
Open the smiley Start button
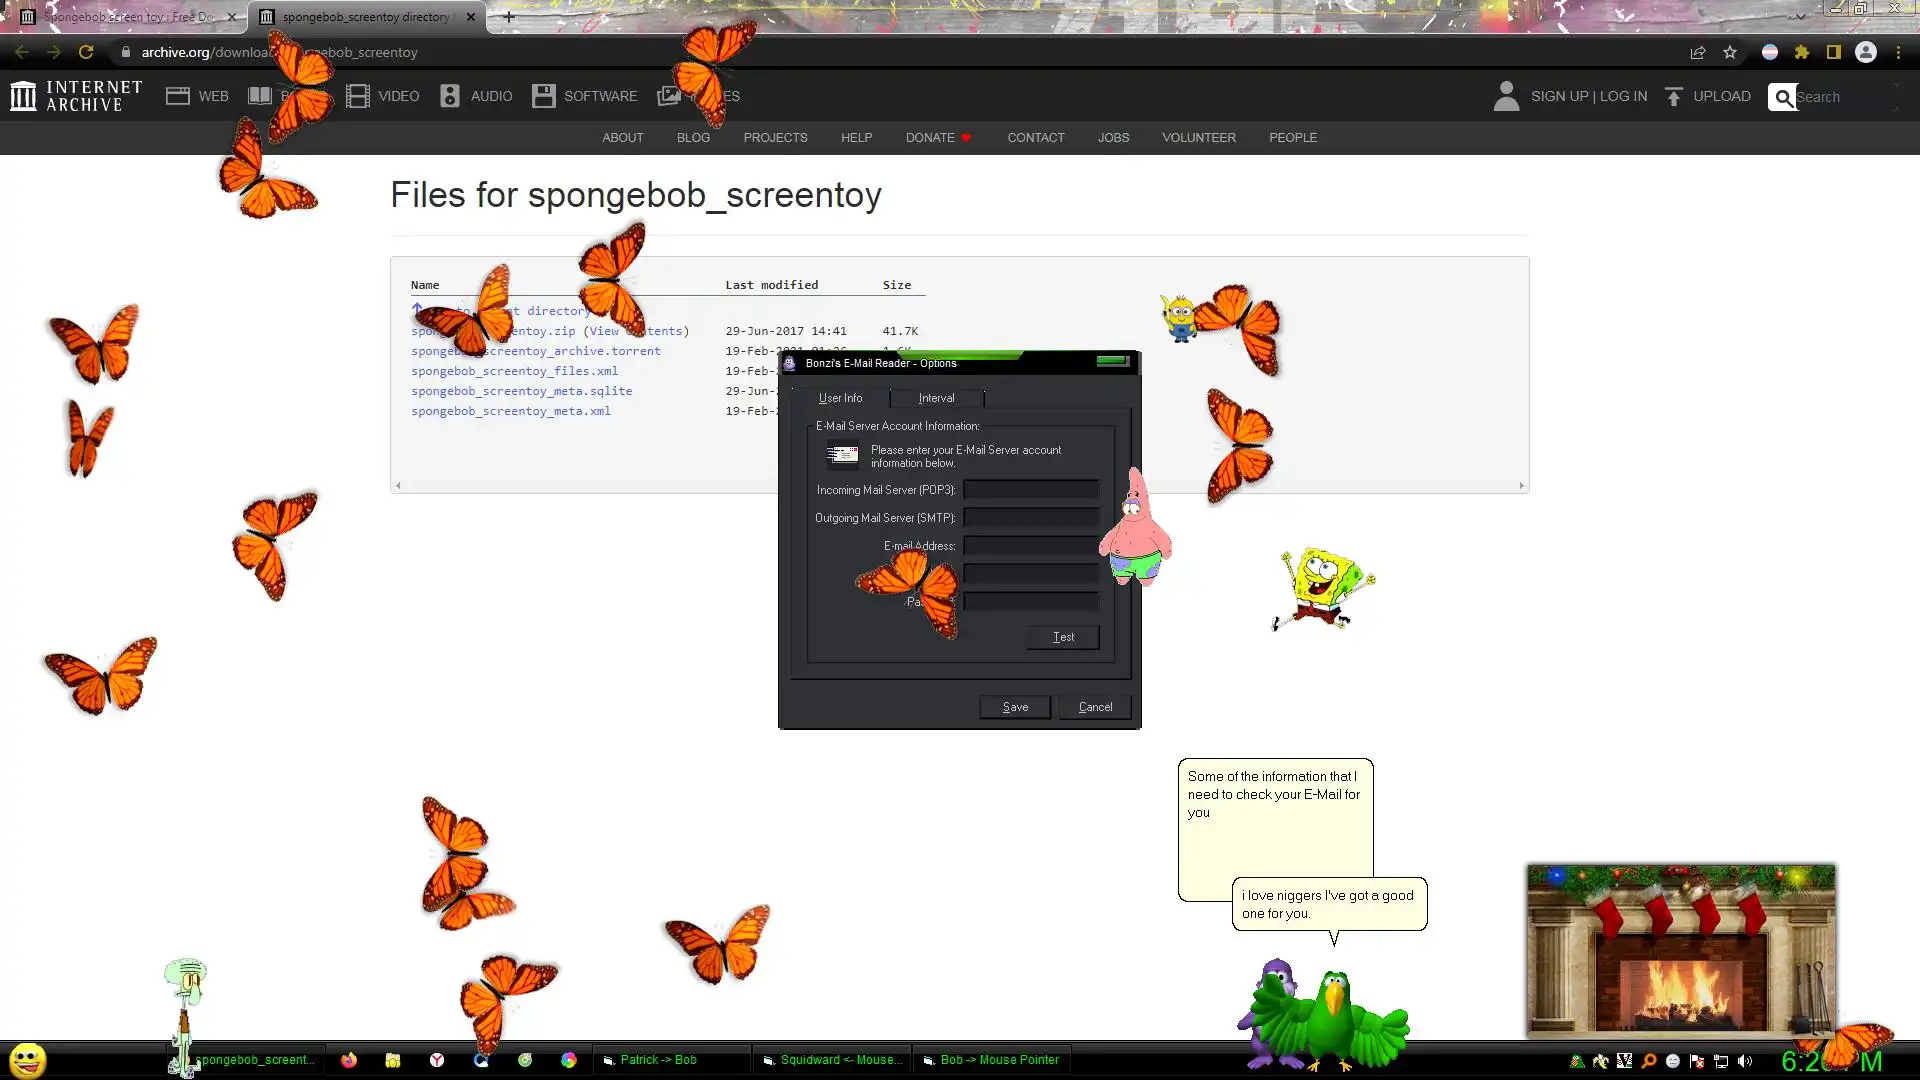click(x=28, y=1060)
